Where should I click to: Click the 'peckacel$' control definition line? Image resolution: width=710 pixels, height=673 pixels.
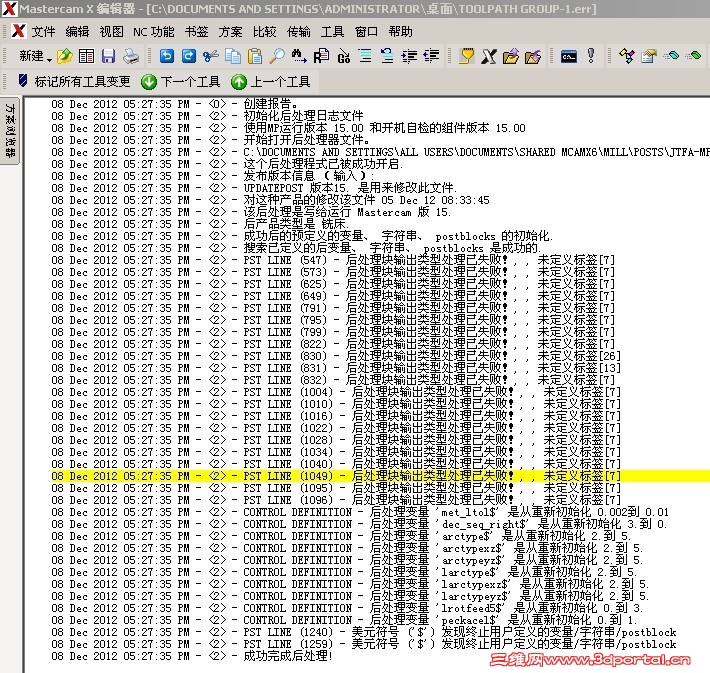click(344, 620)
